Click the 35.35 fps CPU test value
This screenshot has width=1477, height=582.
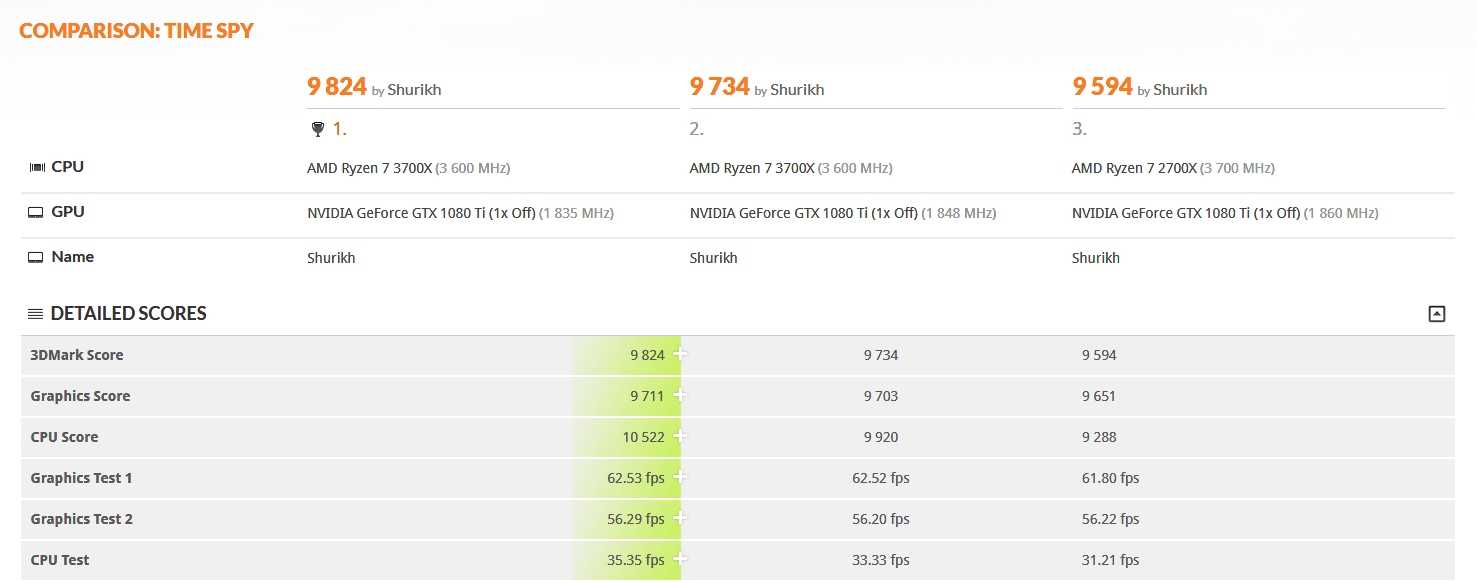[636, 560]
